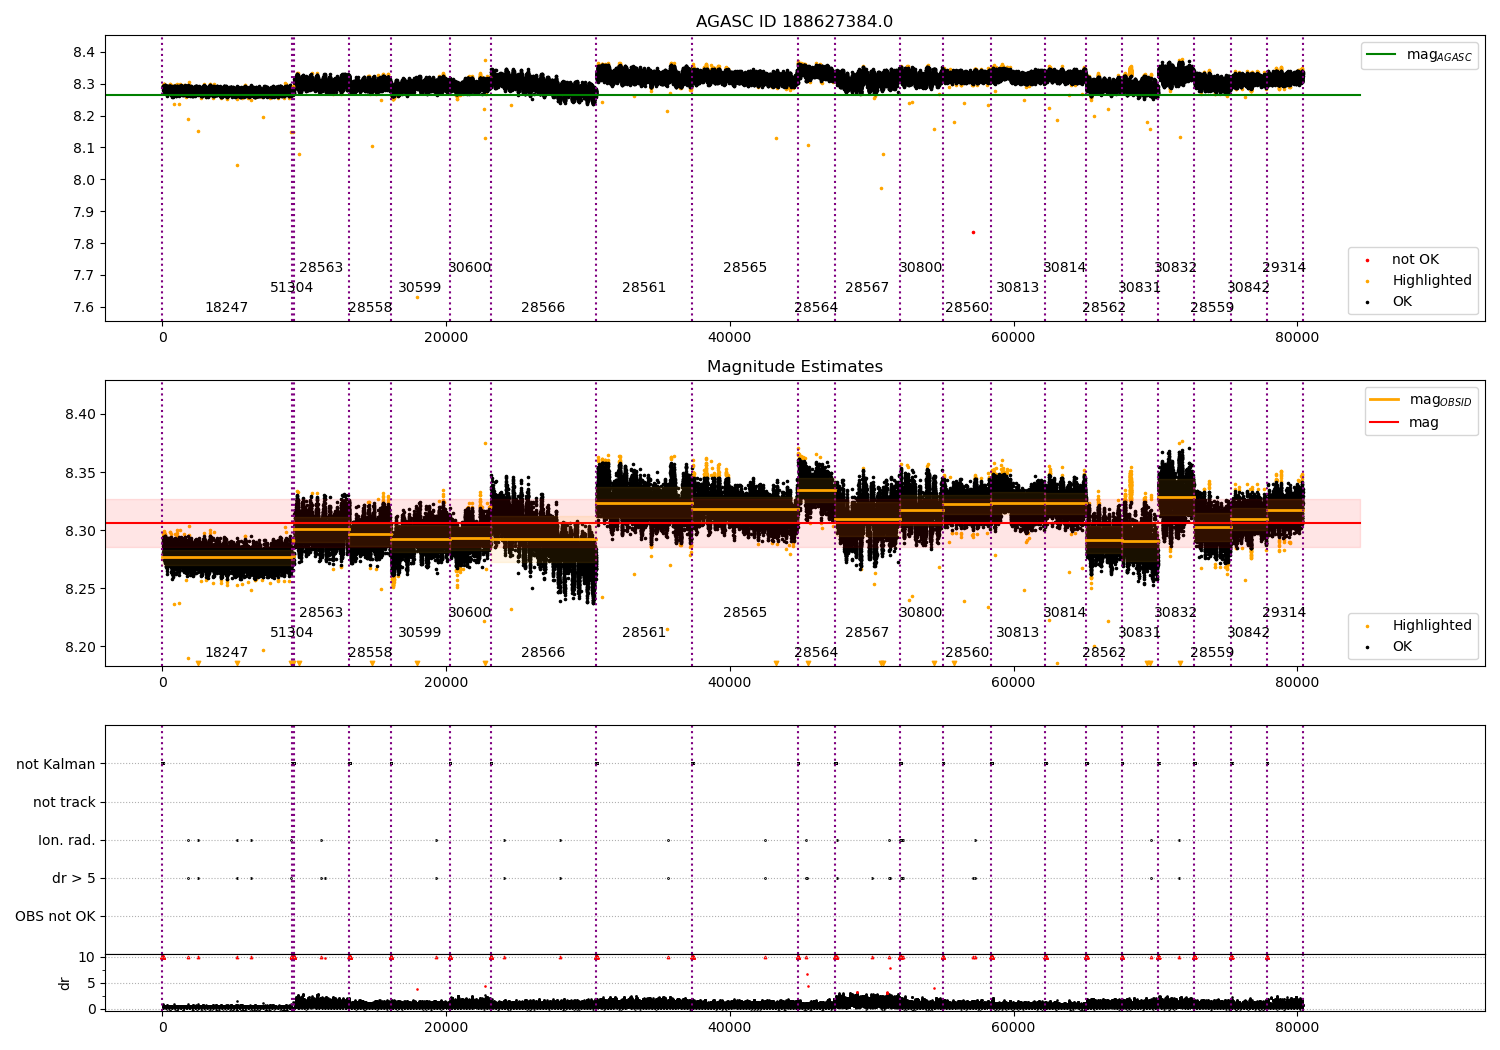Click obsid label 18247 in the top plot

pos(226,308)
